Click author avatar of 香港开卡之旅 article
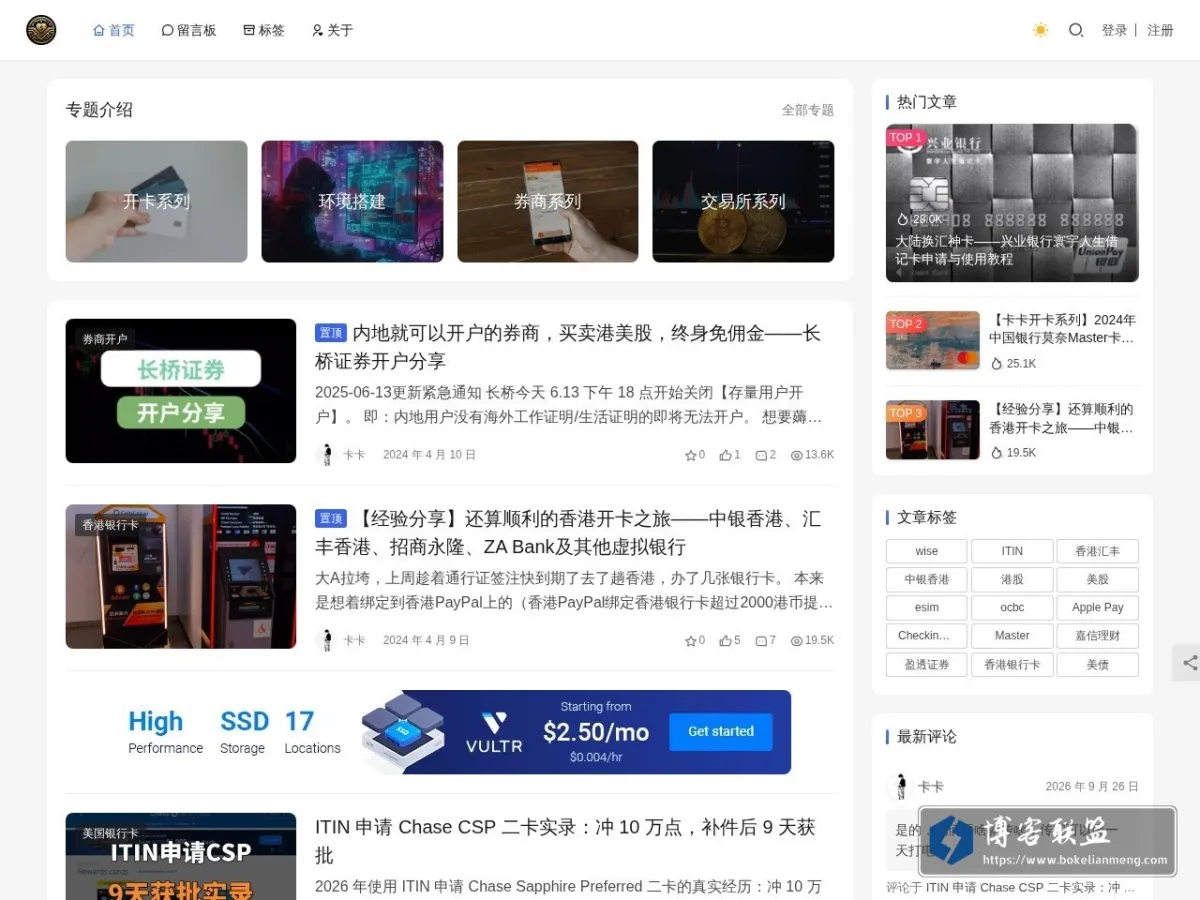This screenshot has height=900, width=1200. coord(325,640)
